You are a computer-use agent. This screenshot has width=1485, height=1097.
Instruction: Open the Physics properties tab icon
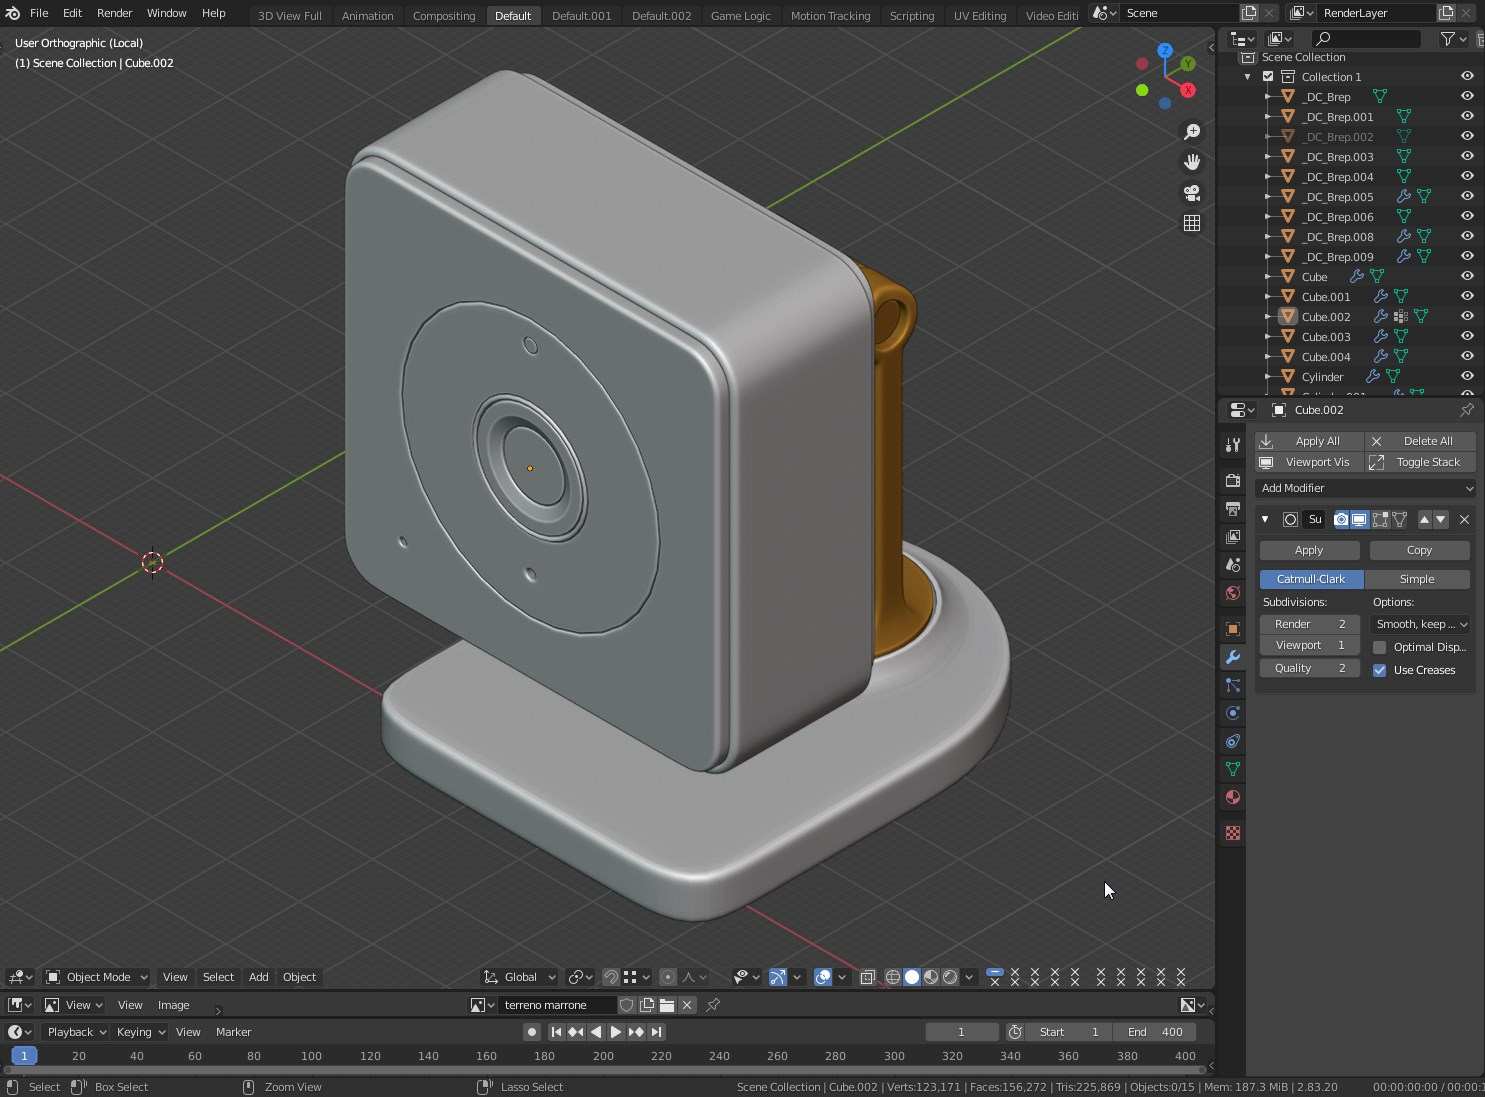pyautogui.click(x=1232, y=713)
